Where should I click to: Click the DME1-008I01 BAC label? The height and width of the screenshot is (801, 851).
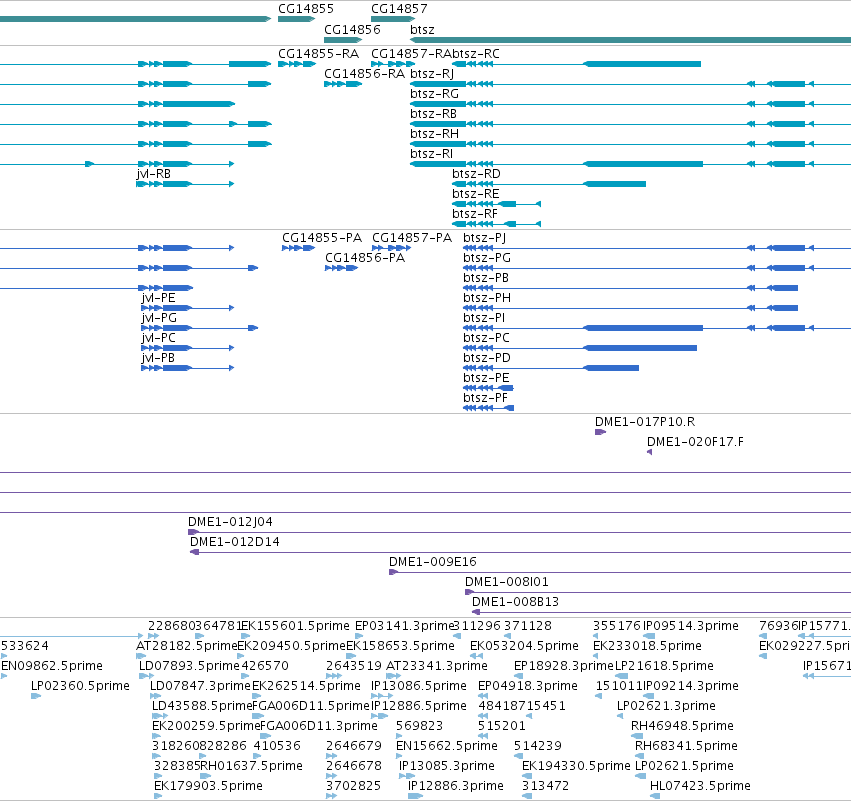tap(507, 582)
